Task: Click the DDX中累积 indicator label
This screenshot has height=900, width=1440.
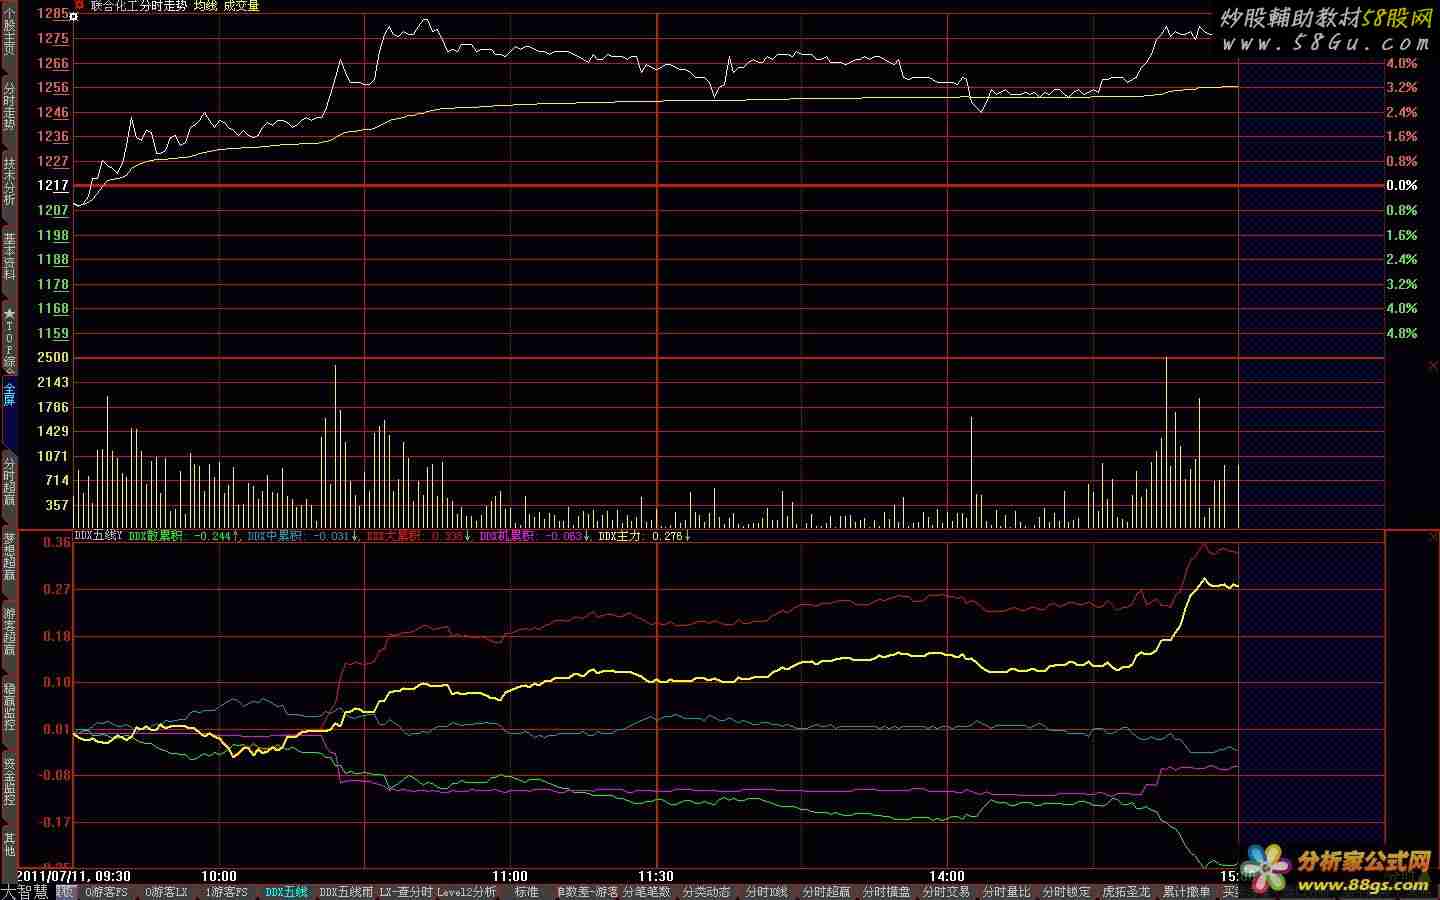Action: [x=274, y=536]
